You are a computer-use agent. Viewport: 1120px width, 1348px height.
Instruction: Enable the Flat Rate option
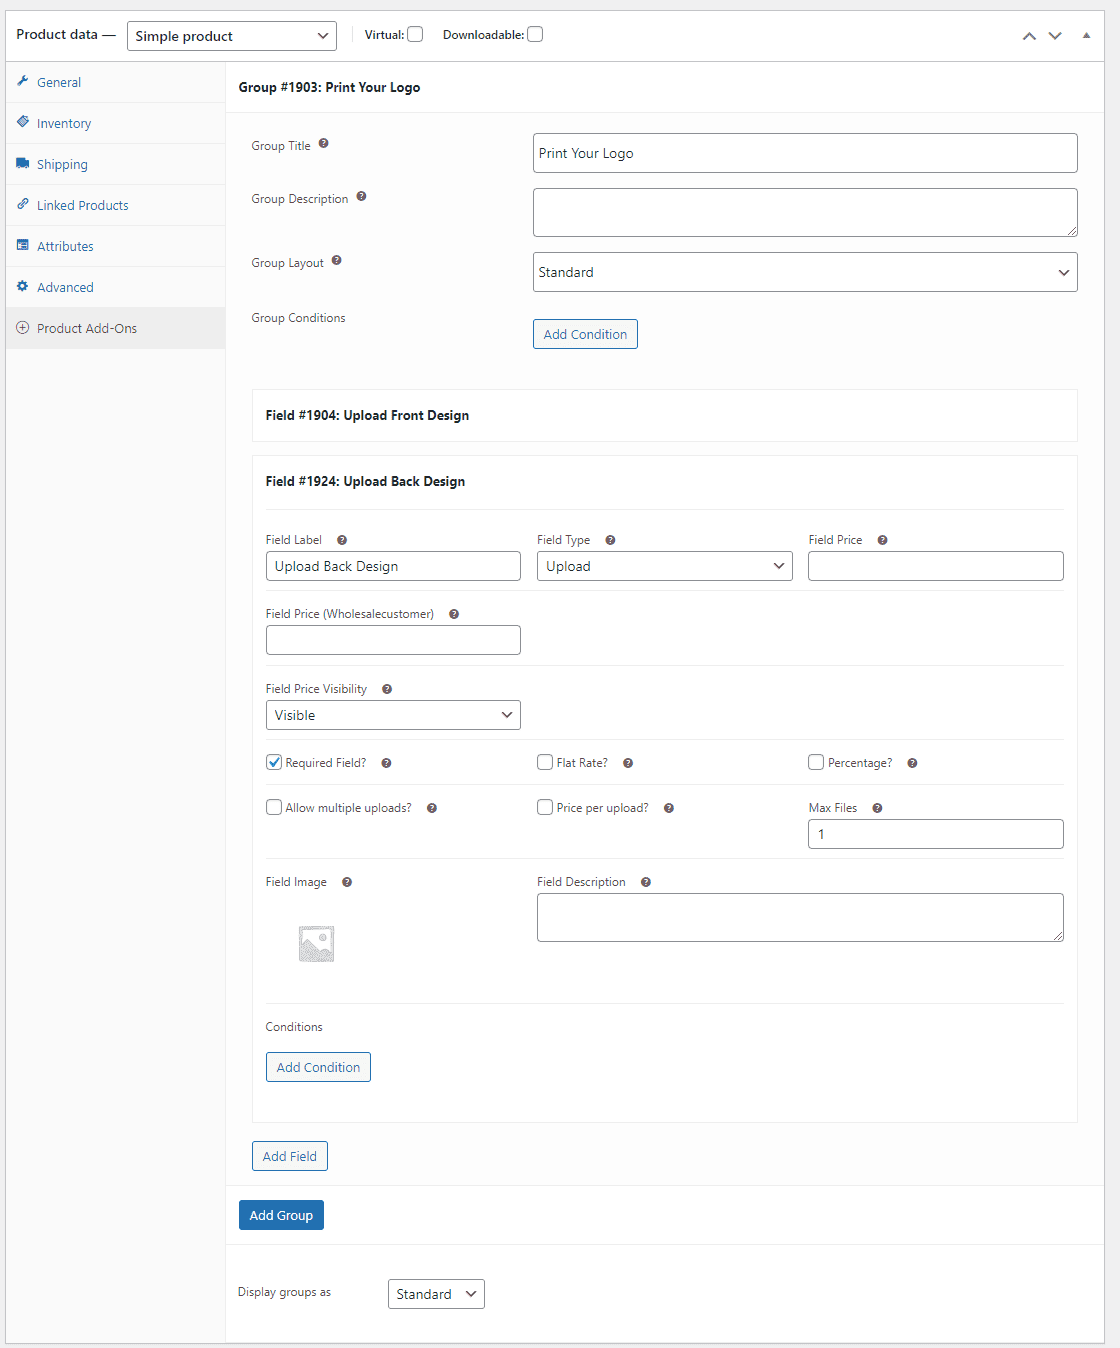544,762
